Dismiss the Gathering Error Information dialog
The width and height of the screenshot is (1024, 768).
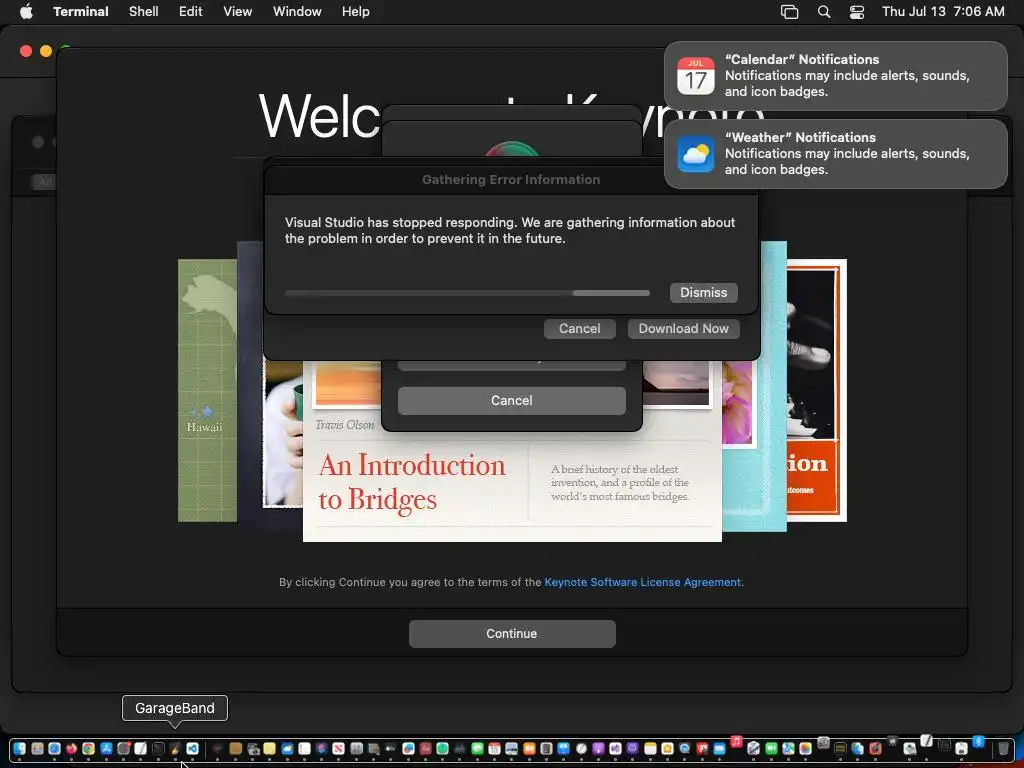[x=703, y=293]
